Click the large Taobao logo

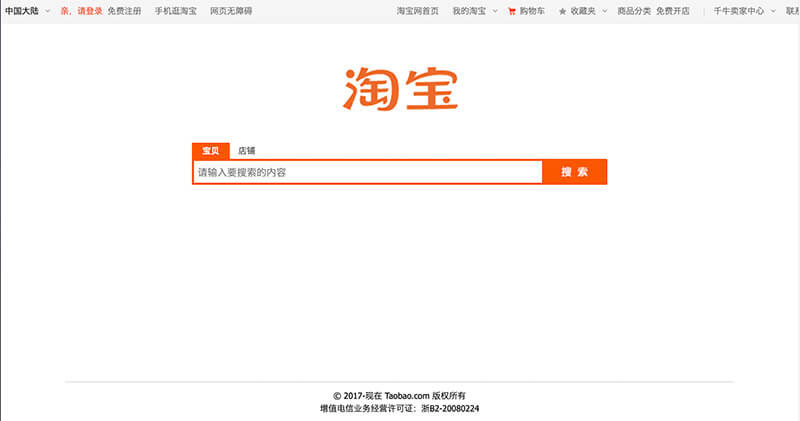point(400,89)
